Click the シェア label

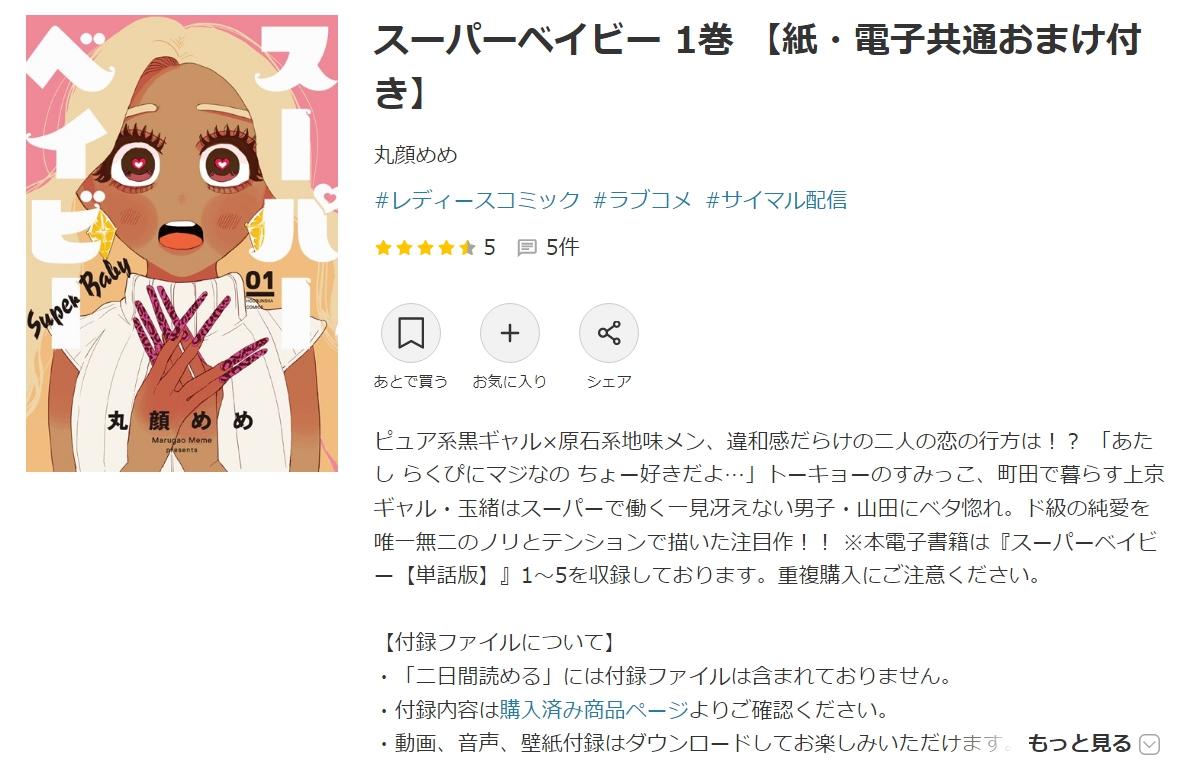pyautogui.click(x=608, y=382)
